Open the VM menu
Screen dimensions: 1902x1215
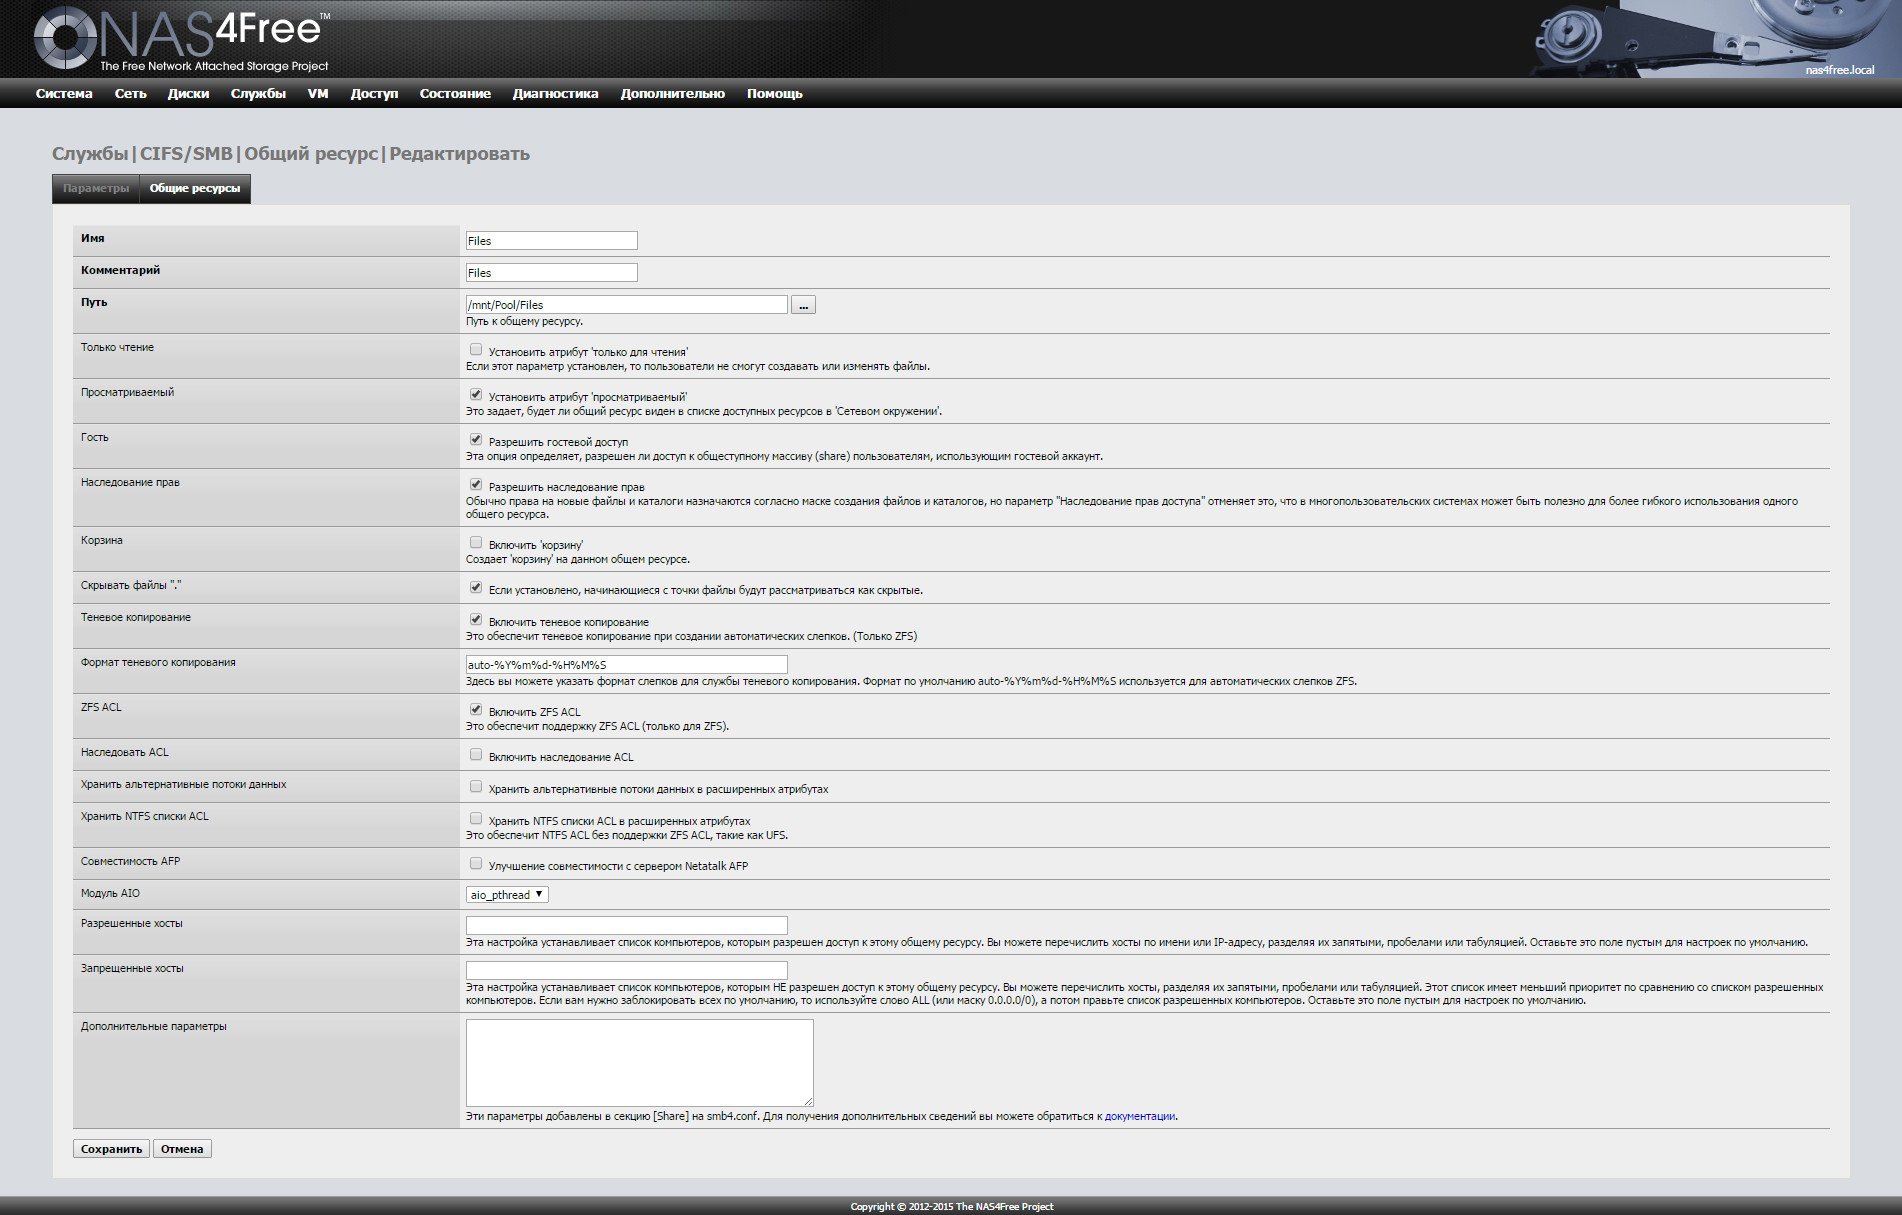pos(318,94)
